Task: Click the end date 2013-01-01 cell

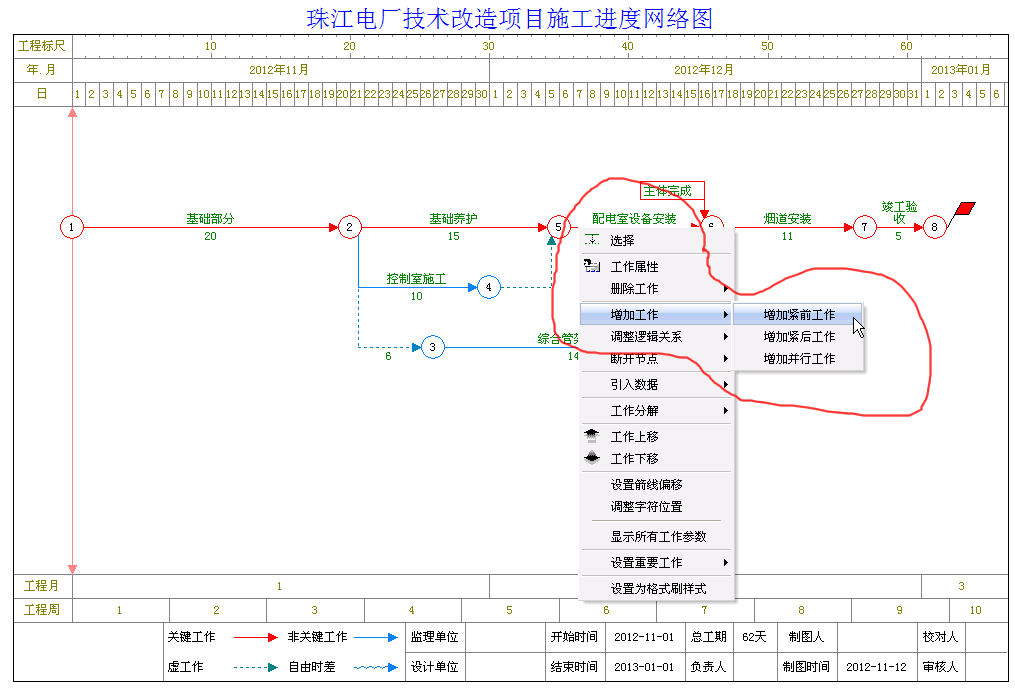Action: coord(644,667)
